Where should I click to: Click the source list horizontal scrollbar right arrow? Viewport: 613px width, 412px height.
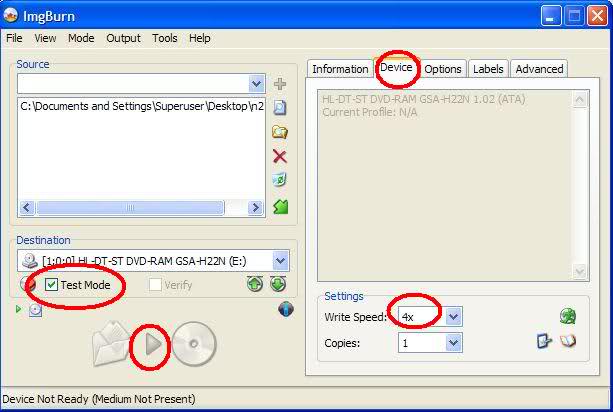coord(256,208)
